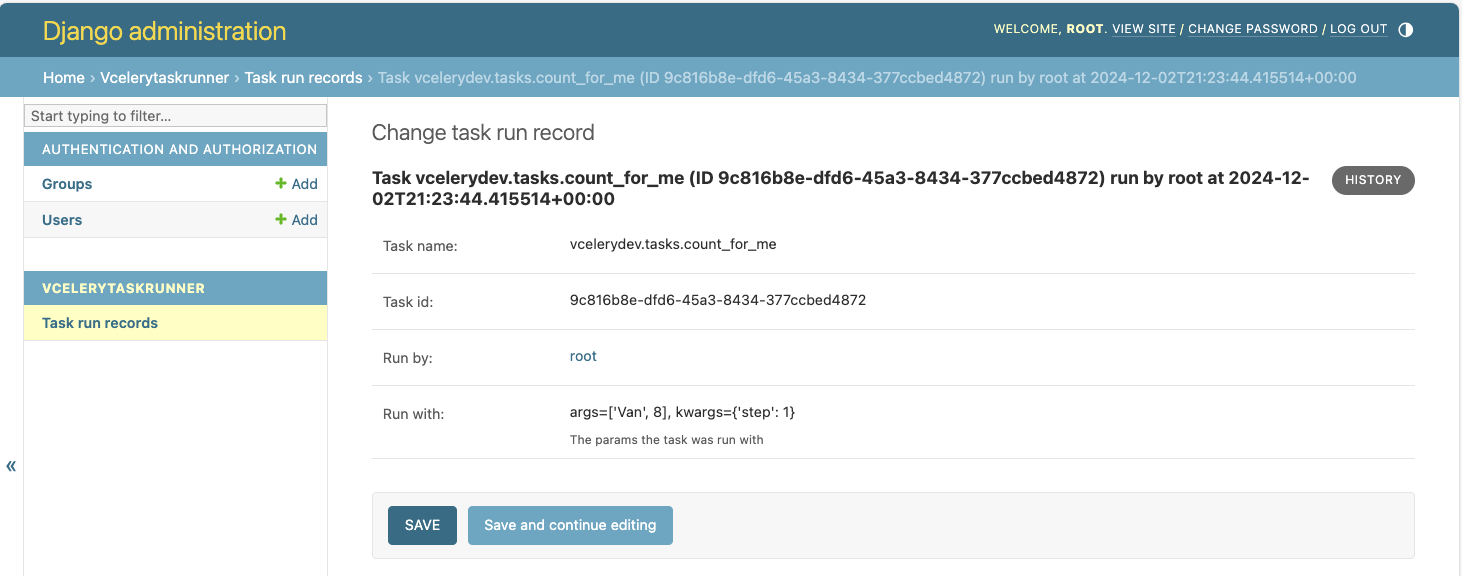Open the root user via the Run by link
Screen dimensions: 1462x576
583,355
